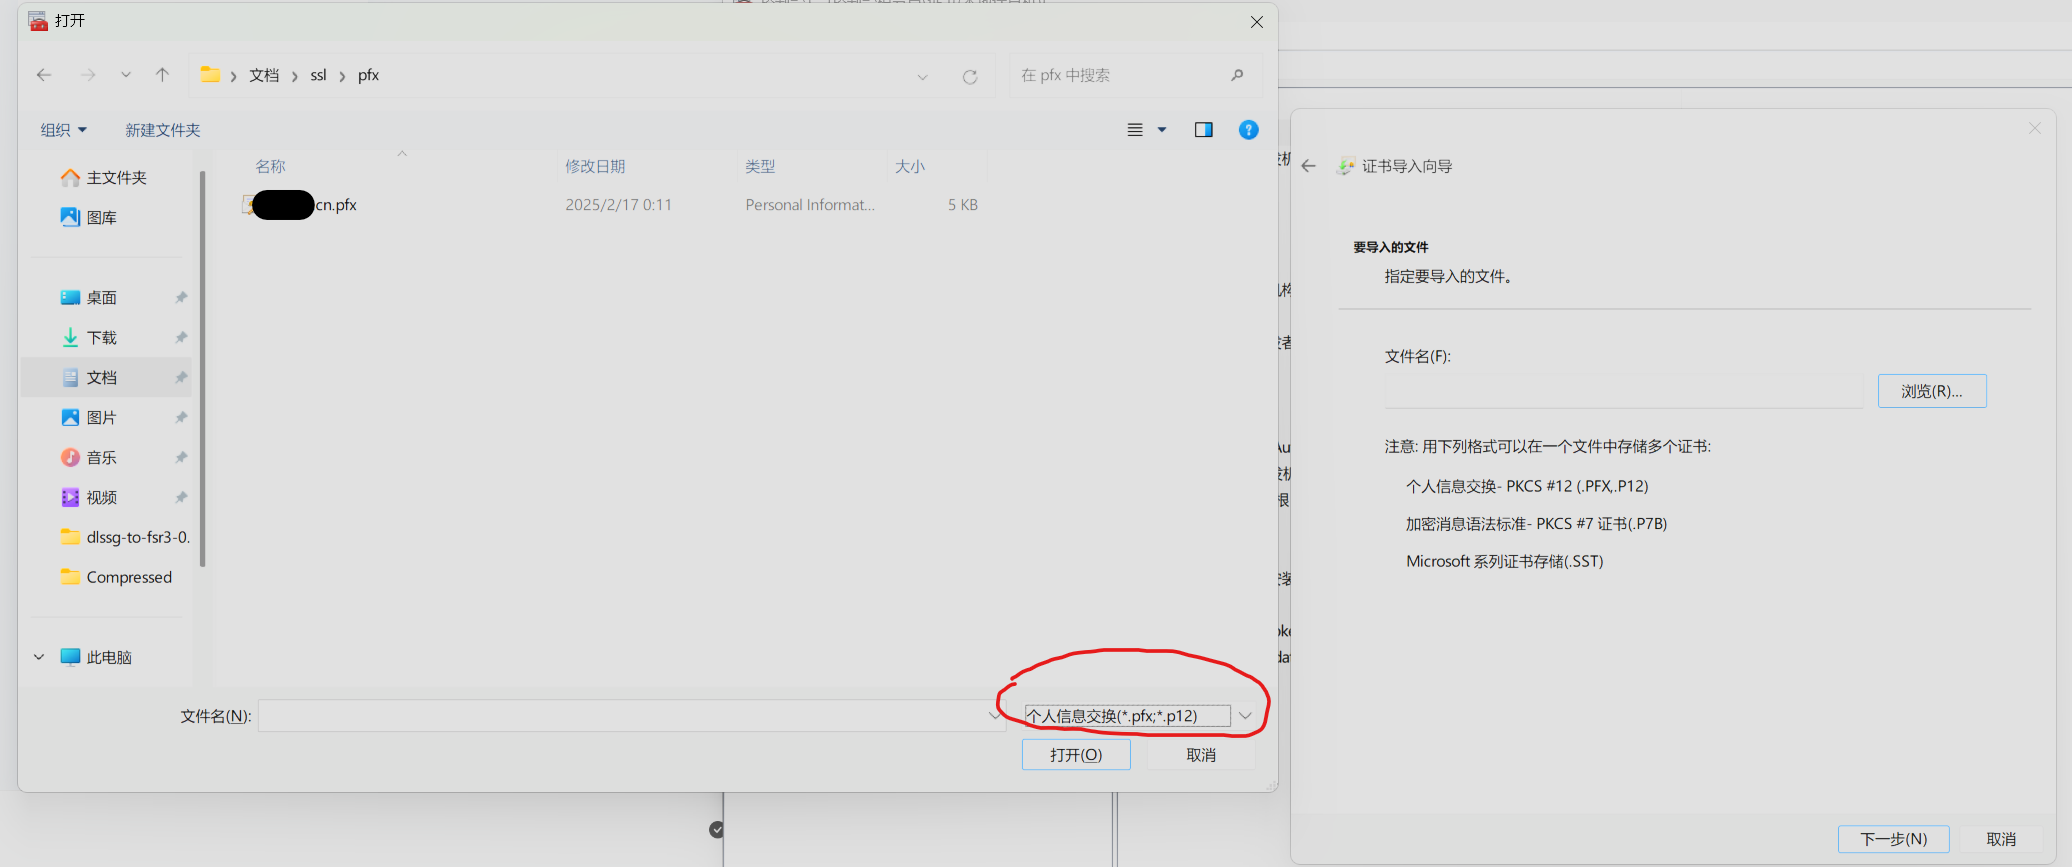Open 下载 in the sidebar

click(90, 338)
